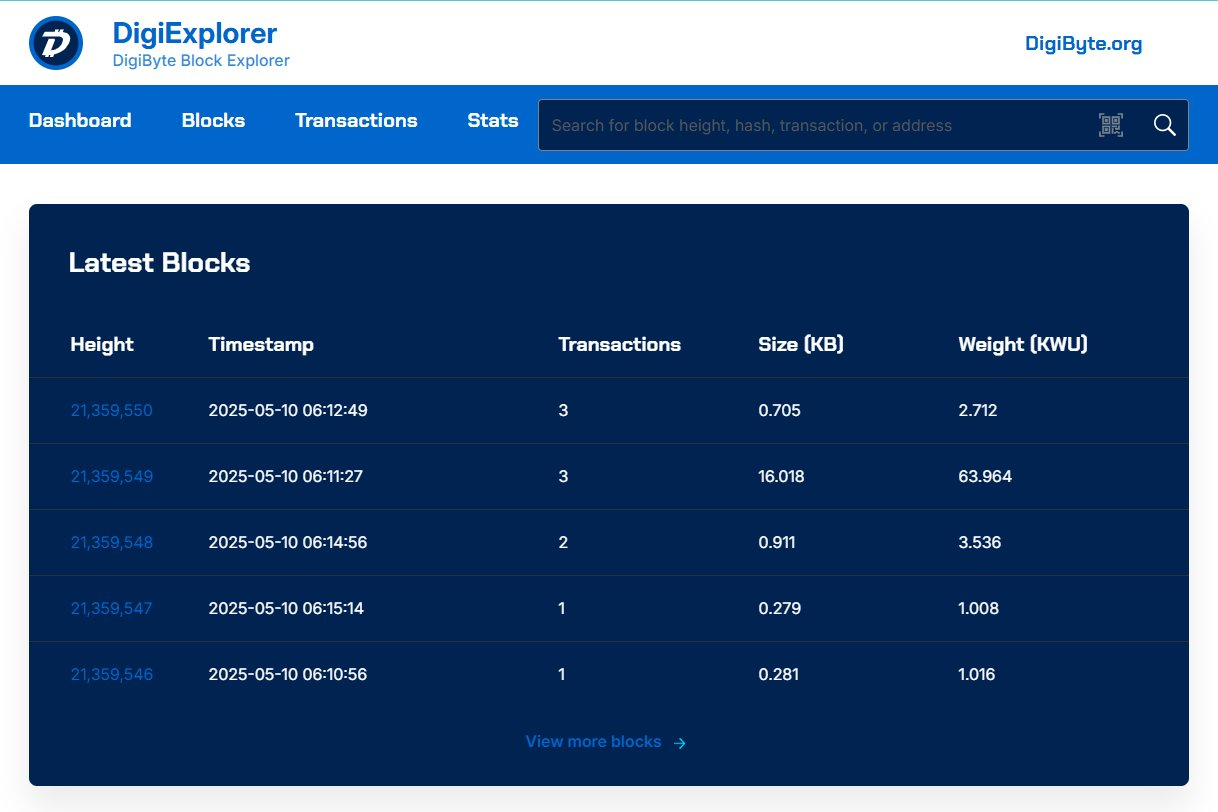The image size is (1218, 812).
Task: Select timestamp 2025-05-10 06:14:56
Action: (x=288, y=542)
